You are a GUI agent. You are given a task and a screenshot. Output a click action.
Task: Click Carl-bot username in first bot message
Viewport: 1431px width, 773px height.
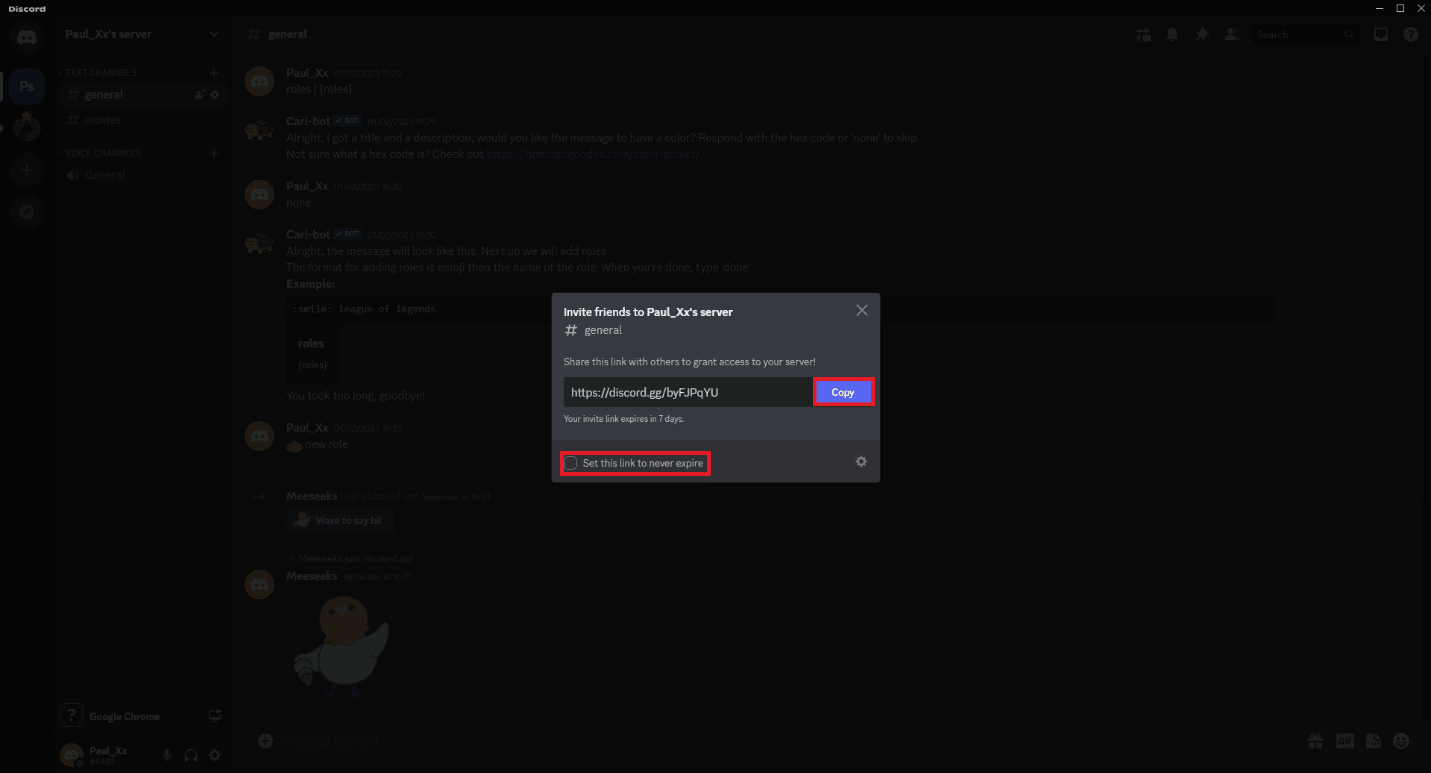(307, 122)
